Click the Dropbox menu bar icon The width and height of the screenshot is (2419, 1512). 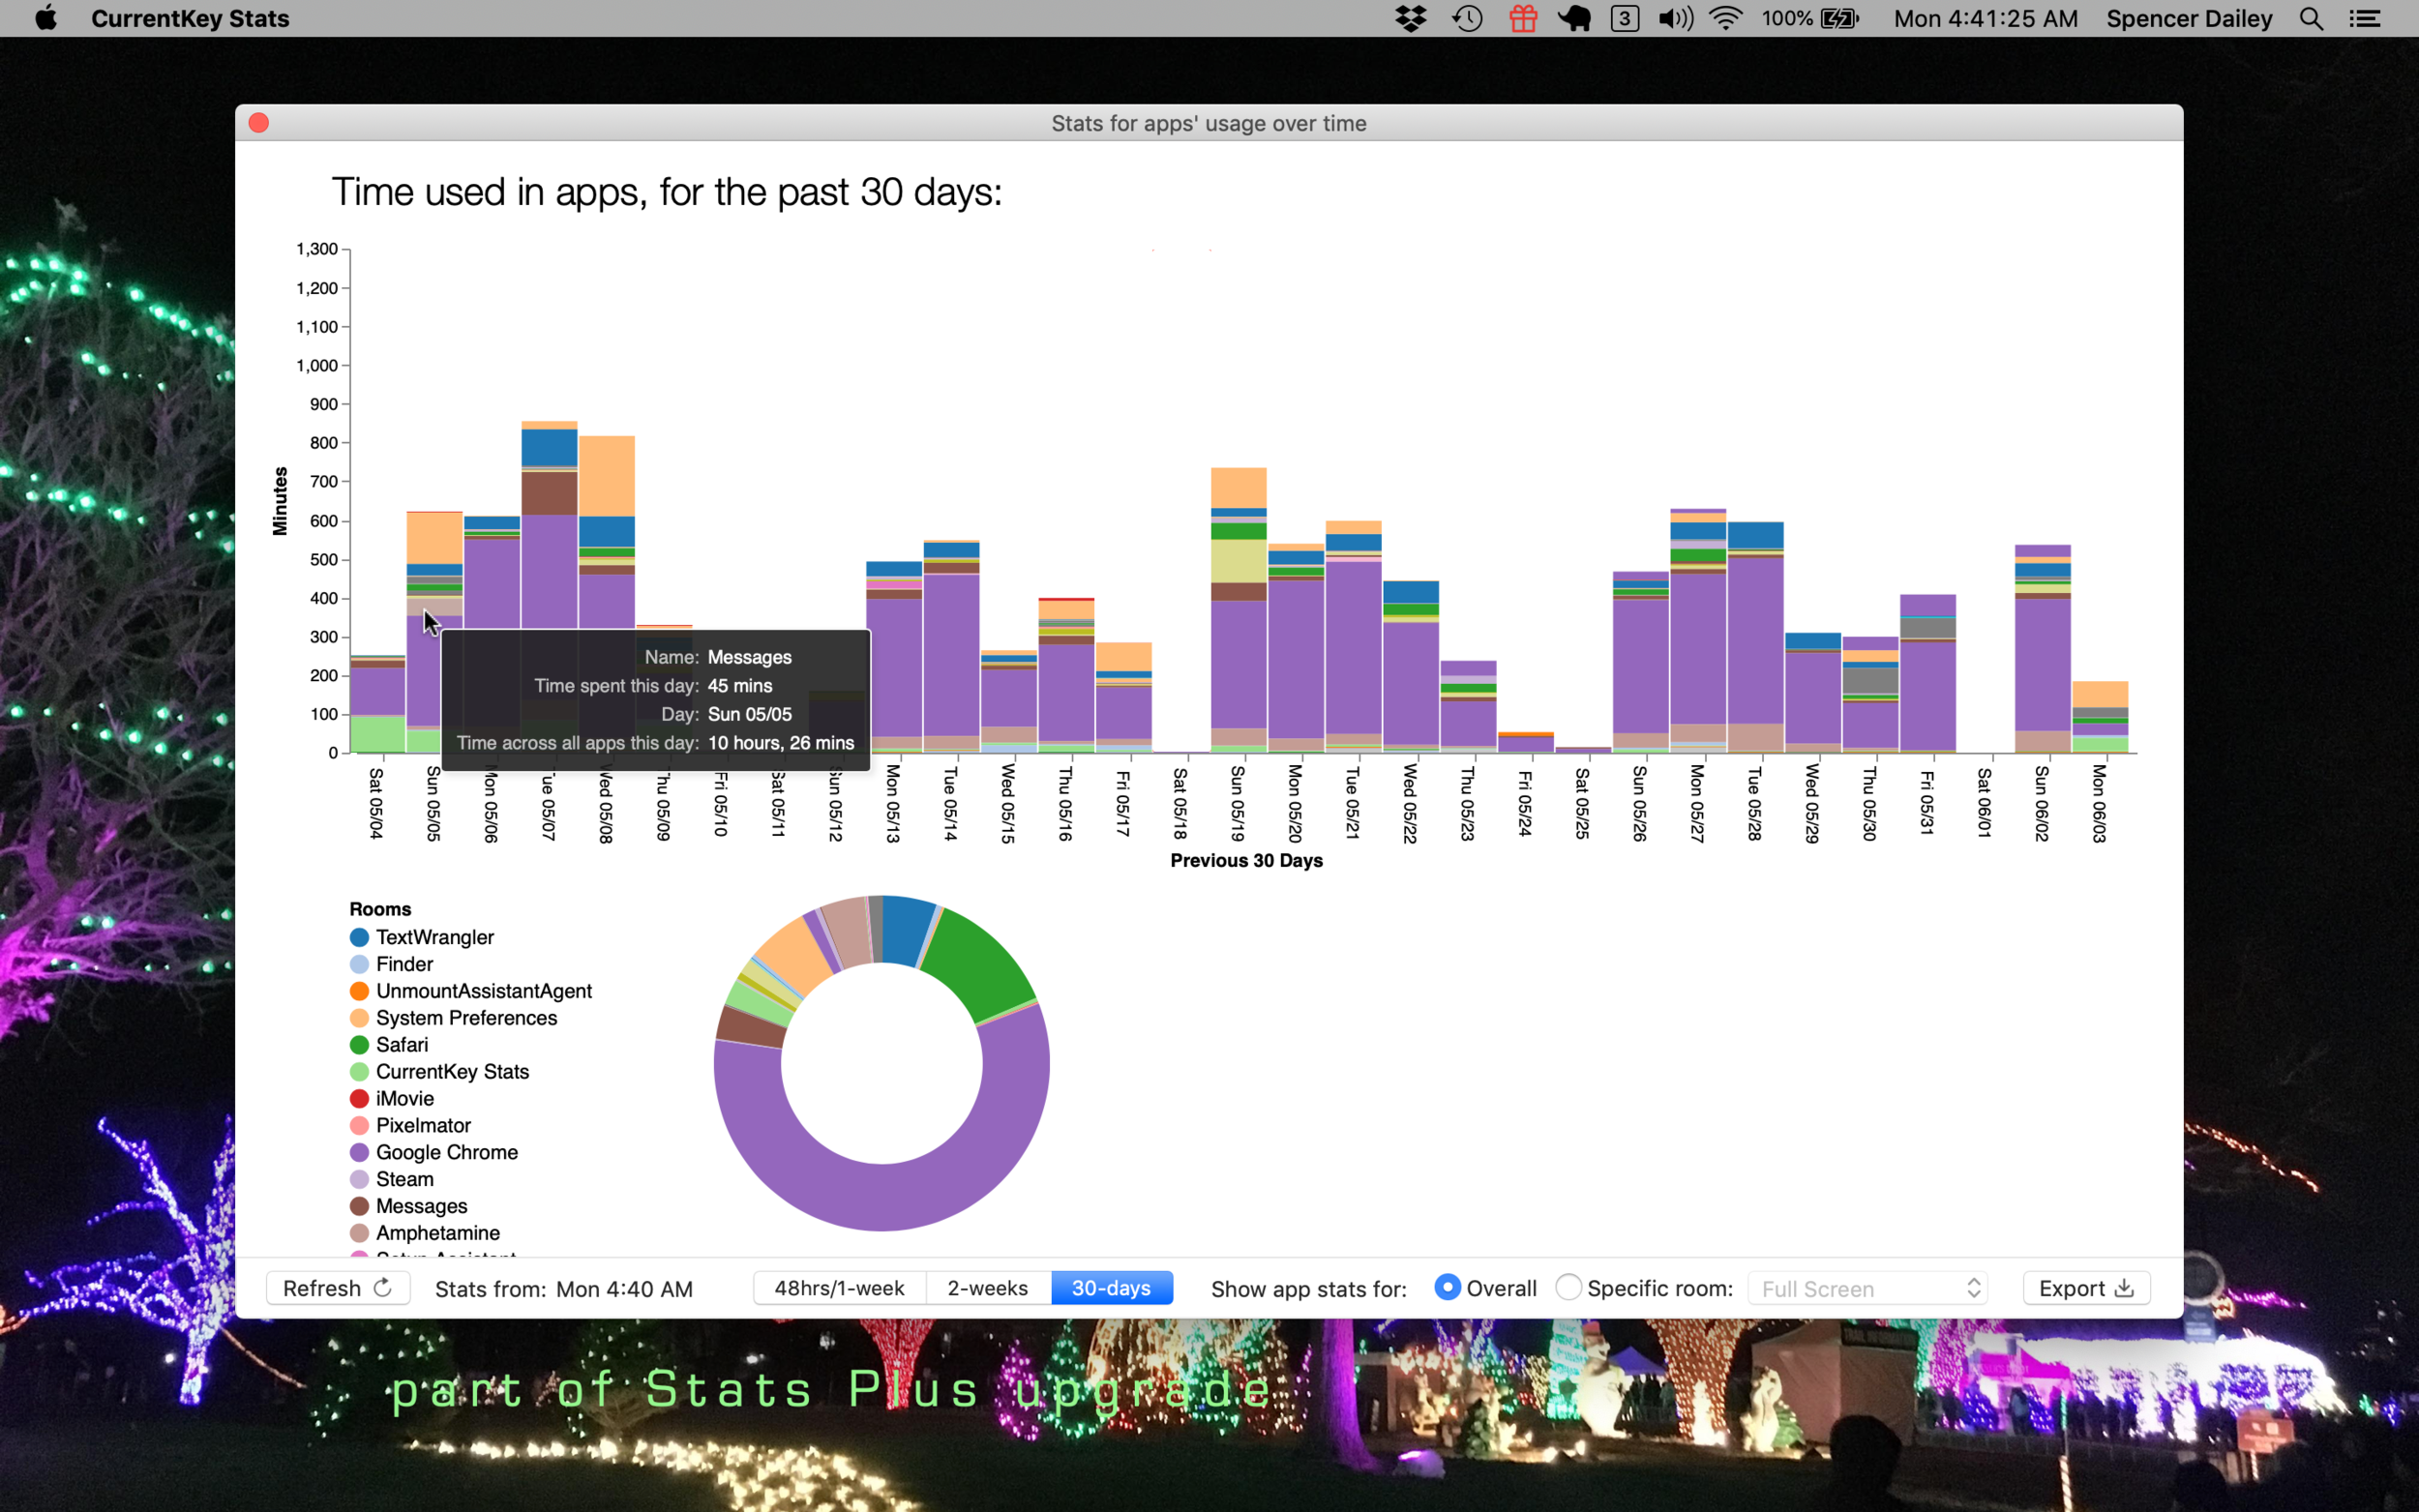pyautogui.click(x=1411, y=18)
